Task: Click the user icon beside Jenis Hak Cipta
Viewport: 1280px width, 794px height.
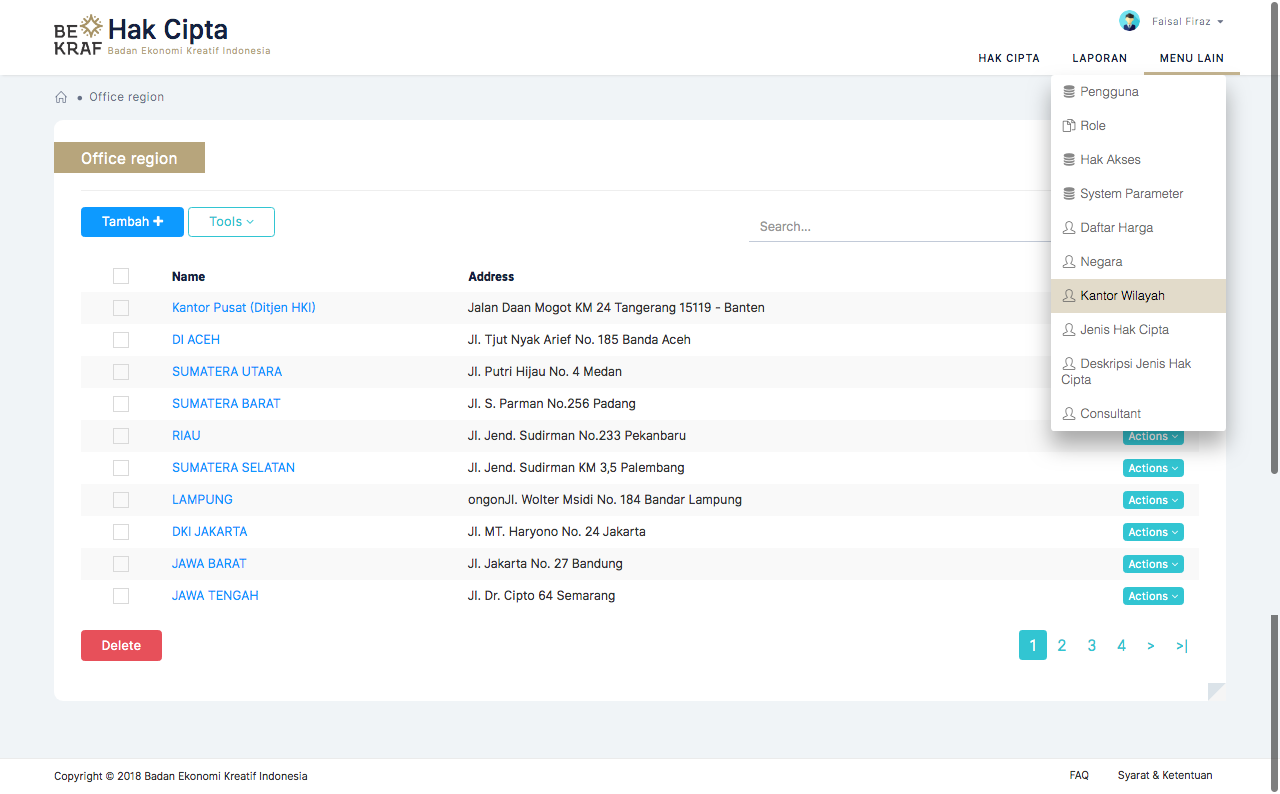Action: coord(1069,330)
